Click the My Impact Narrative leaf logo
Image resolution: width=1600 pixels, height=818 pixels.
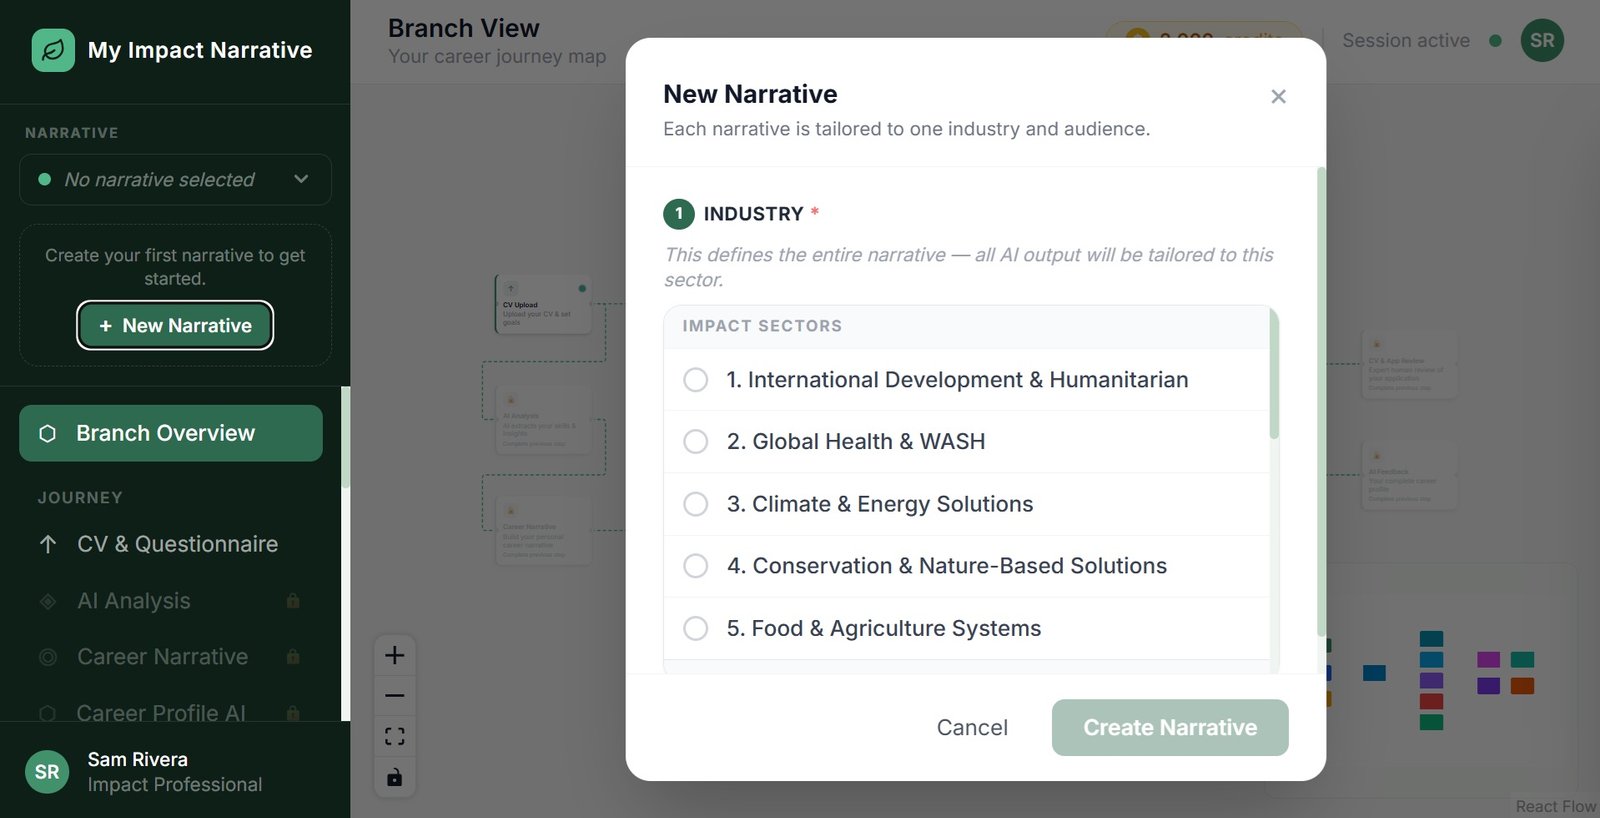(x=53, y=50)
